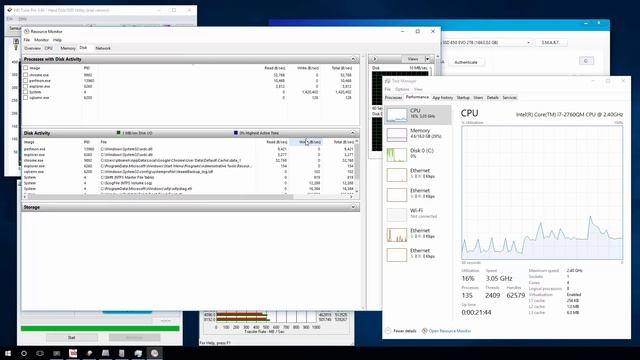Open Cortana search circle on taskbar
Viewport: 640px width, 360px height.
coord(24,353)
